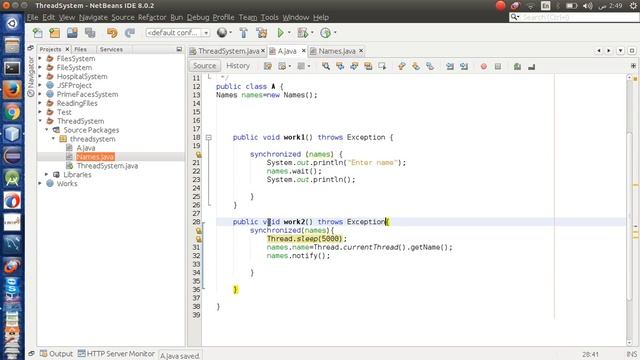Click the Redo arrow icon
This screenshot has height=360, width=640.
(130, 33)
